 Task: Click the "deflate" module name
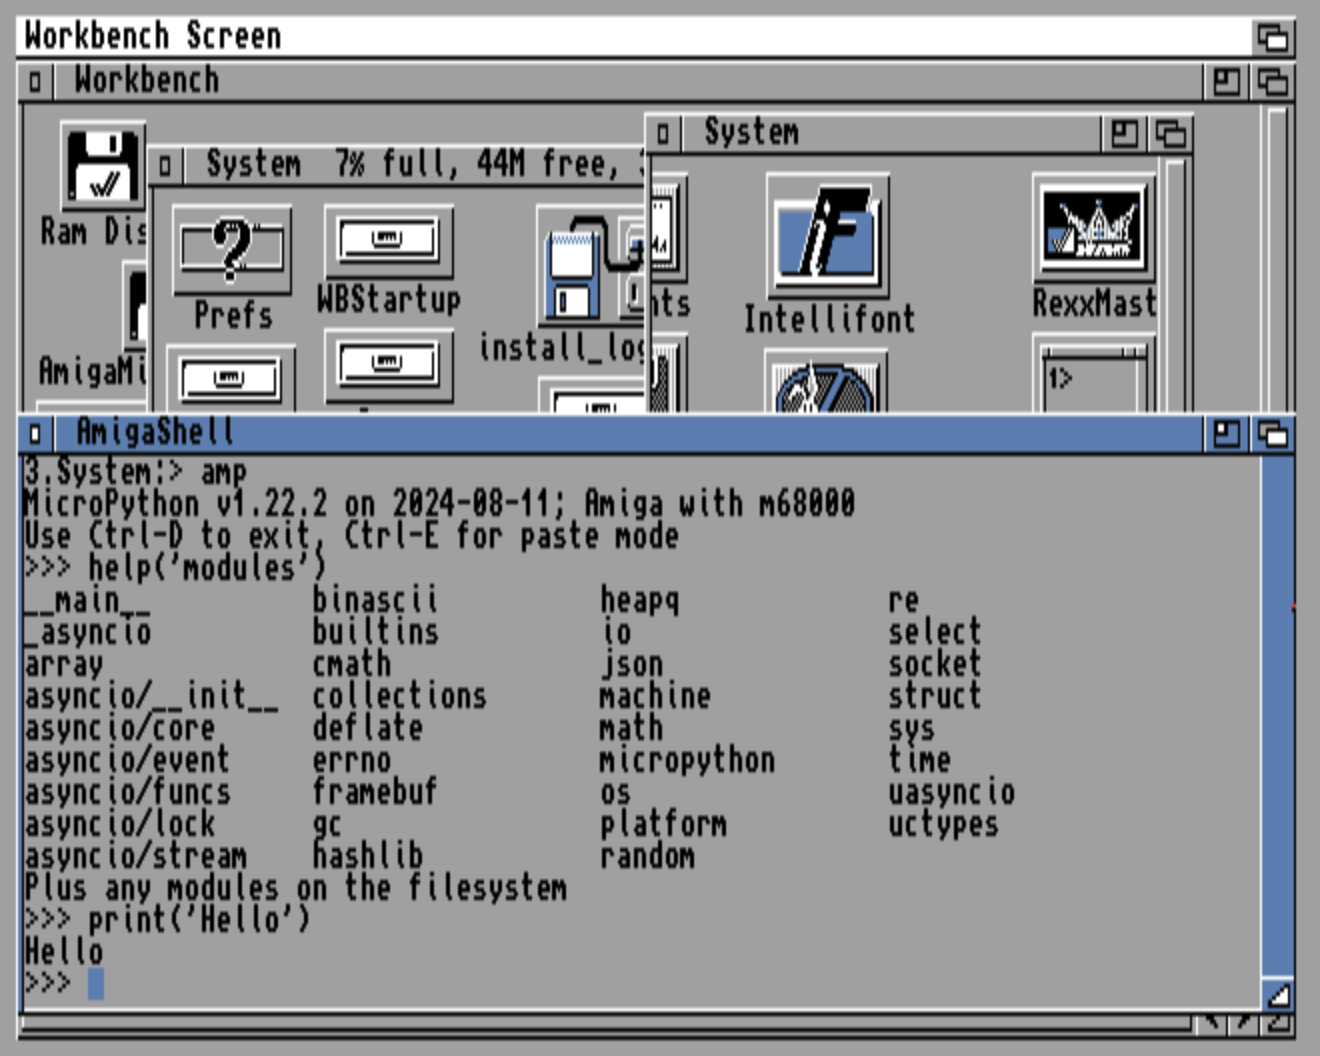coord(368,728)
